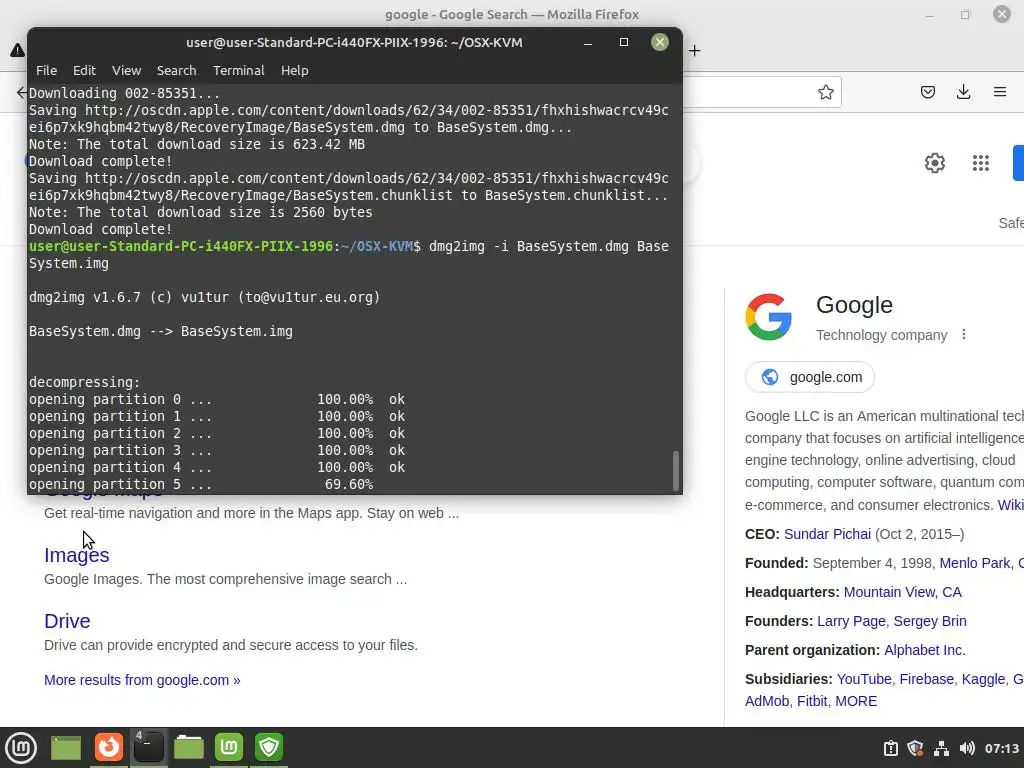Open the File menu in terminal
Image resolution: width=1024 pixels, height=768 pixels.
point(46,71)
